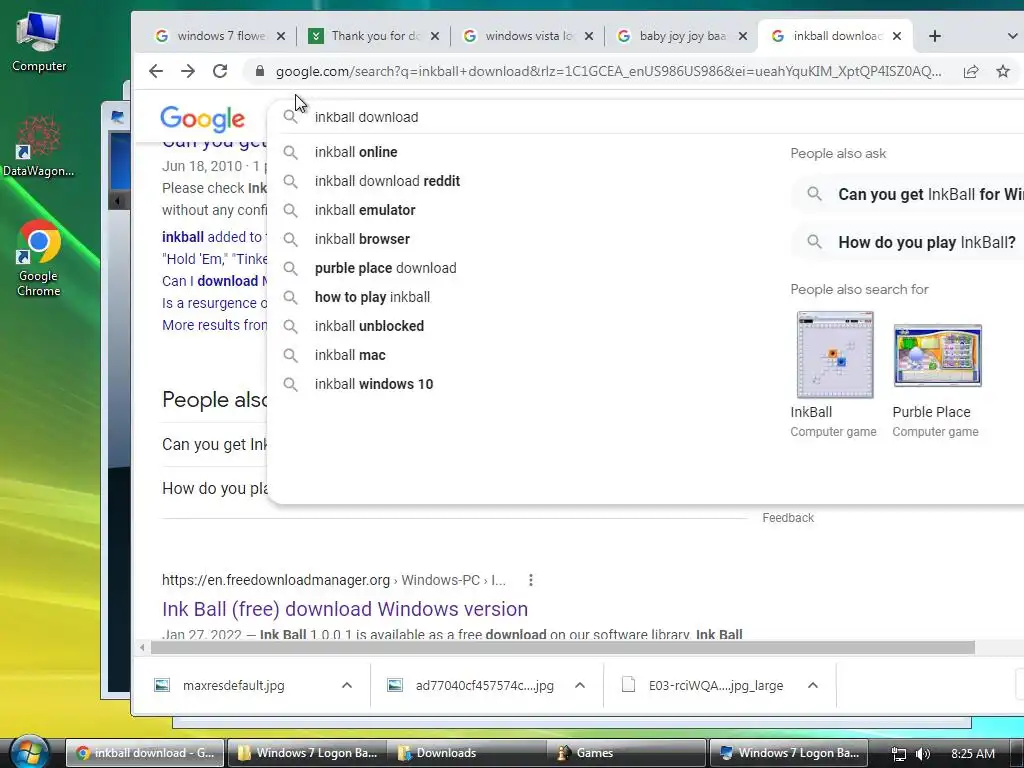Close the 'windows 7 flowe' tab
Screen dimensions: 1024x768
[281, 36]
